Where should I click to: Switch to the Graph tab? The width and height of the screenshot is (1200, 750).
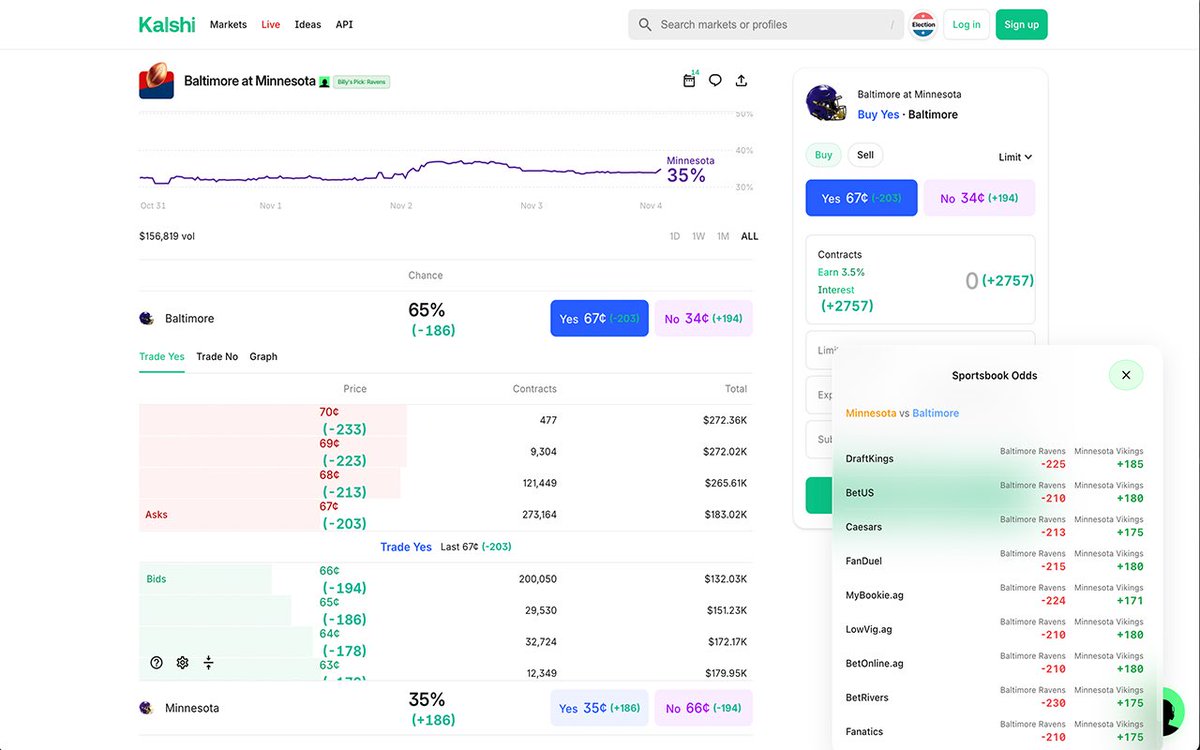click(x=263, y=356)
